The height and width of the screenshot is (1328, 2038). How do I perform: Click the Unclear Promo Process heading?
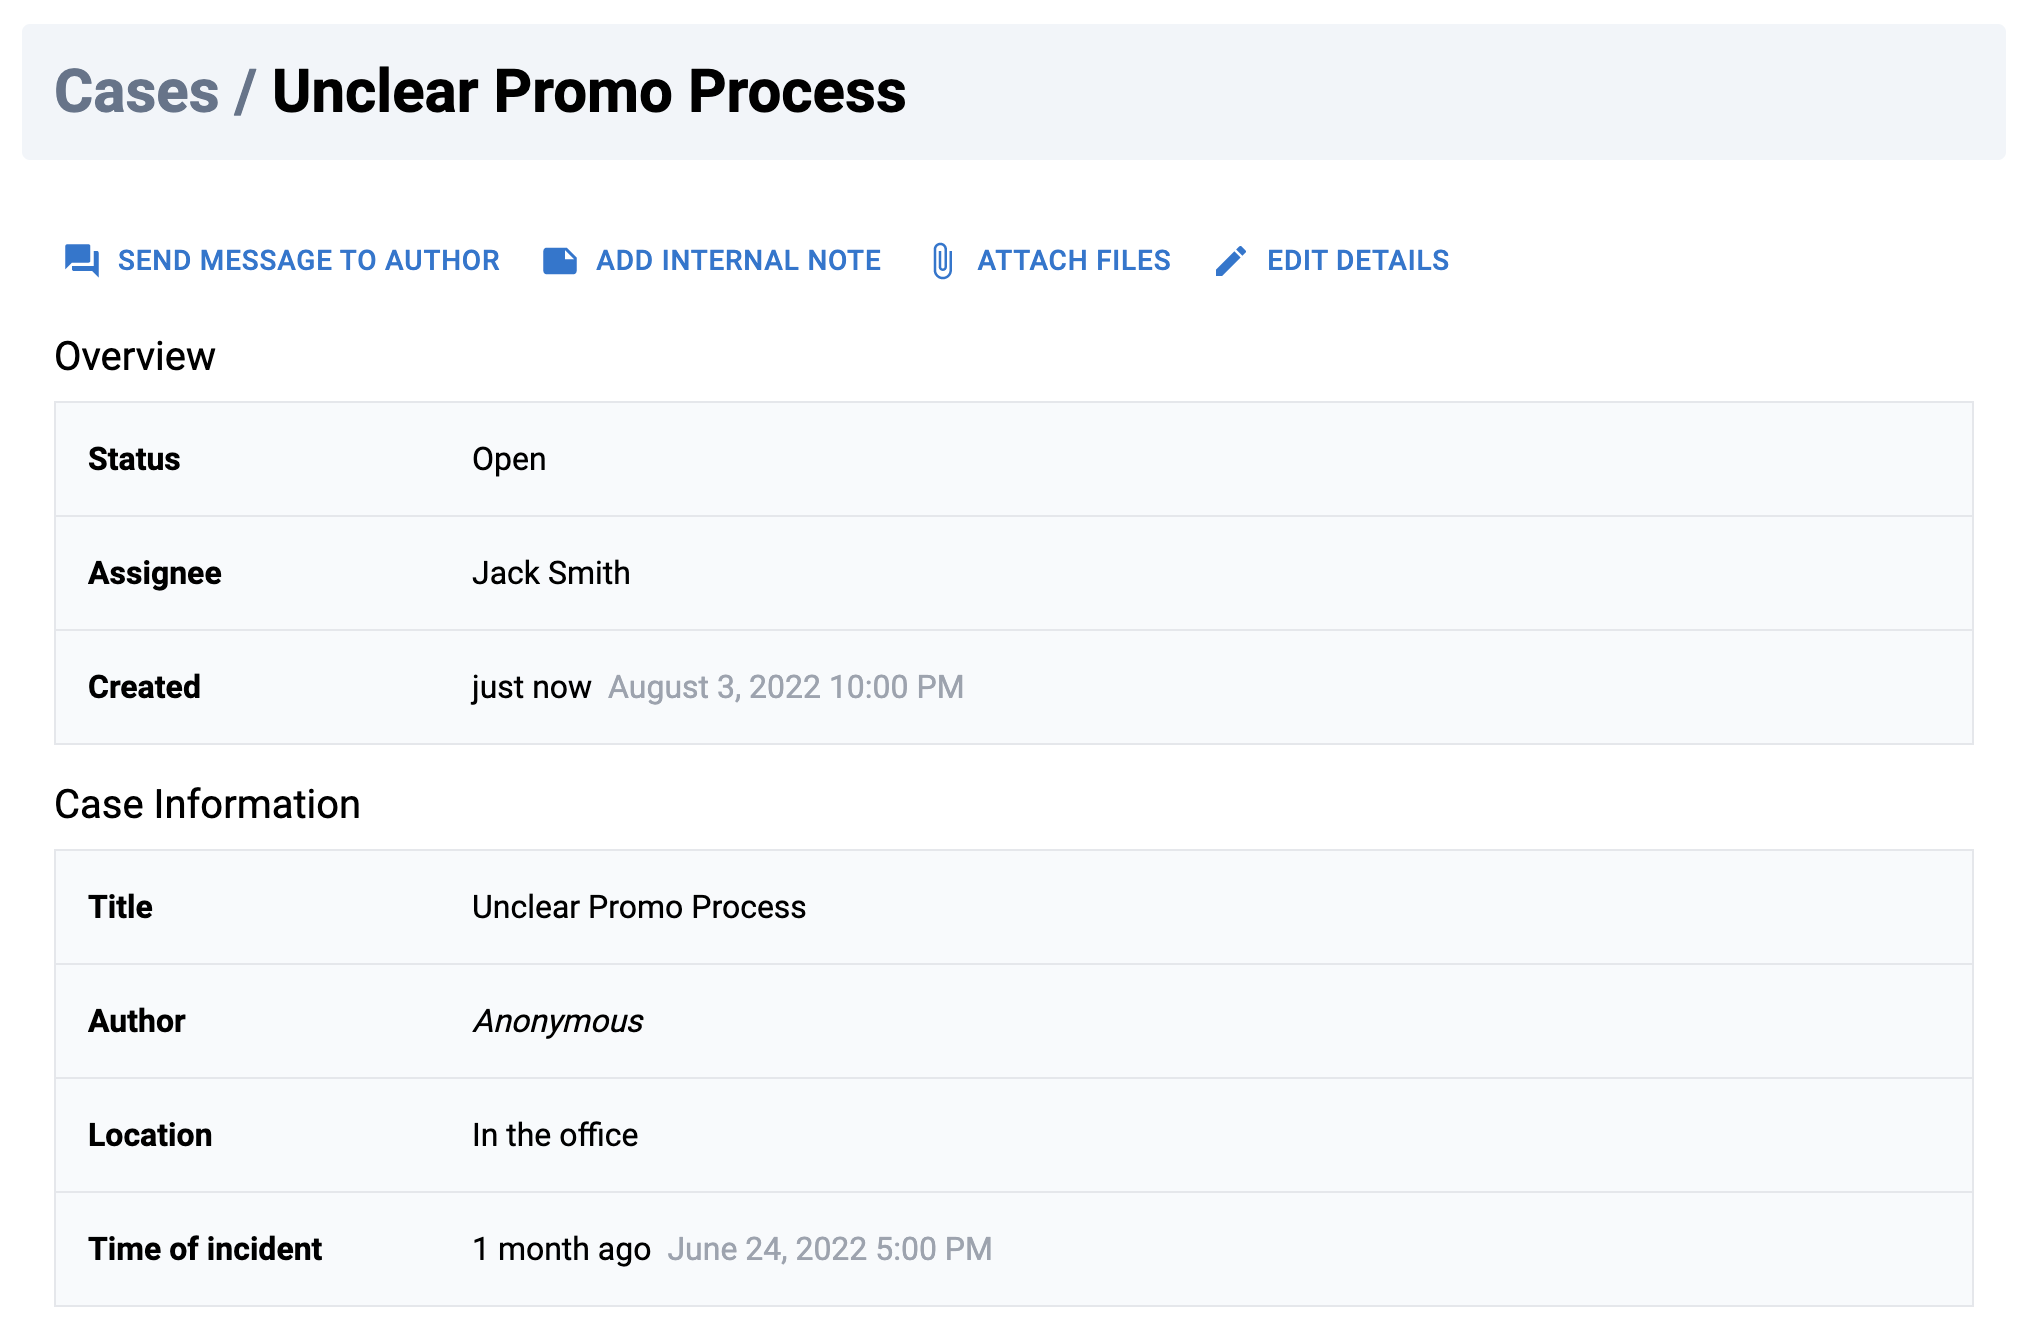point(589,92)
